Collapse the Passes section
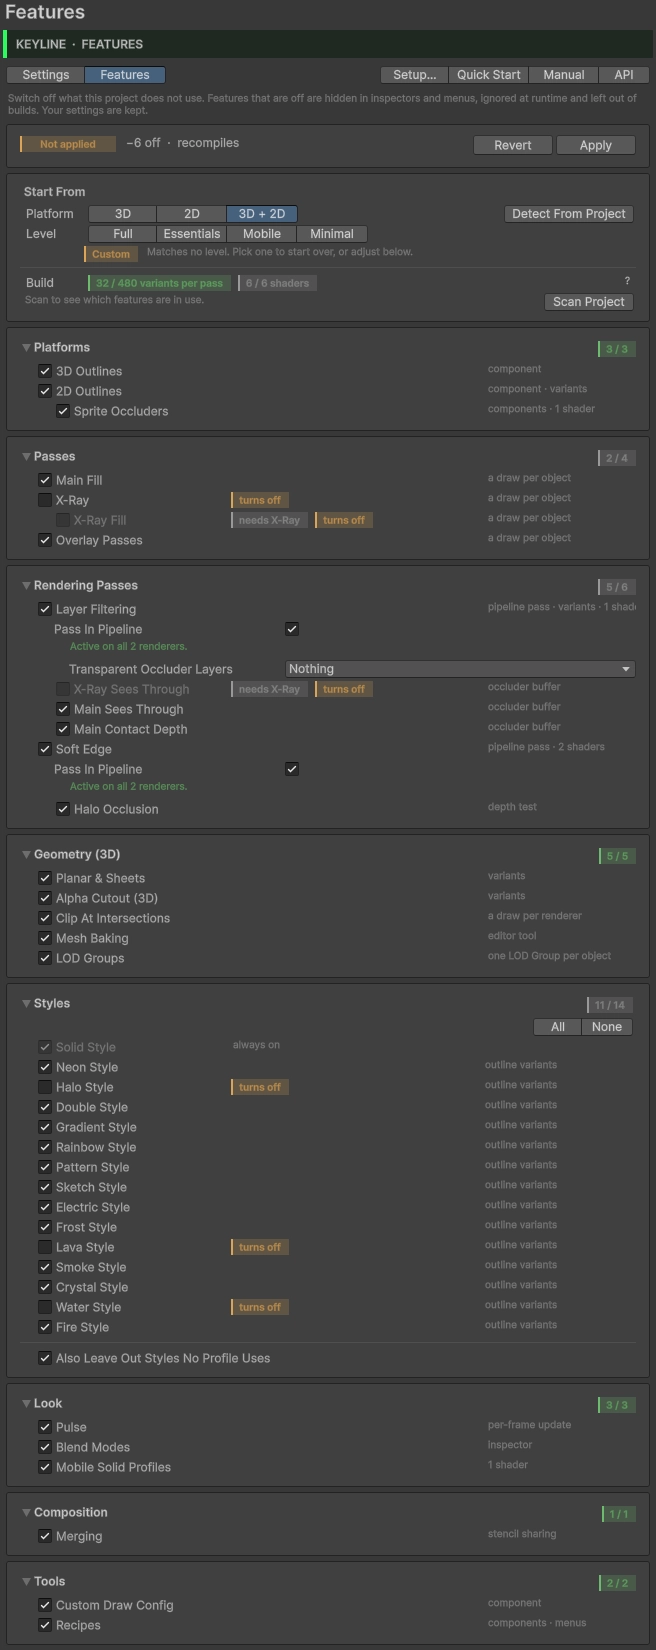Viewport: 656px width, 1650px height. click(27, 457)
